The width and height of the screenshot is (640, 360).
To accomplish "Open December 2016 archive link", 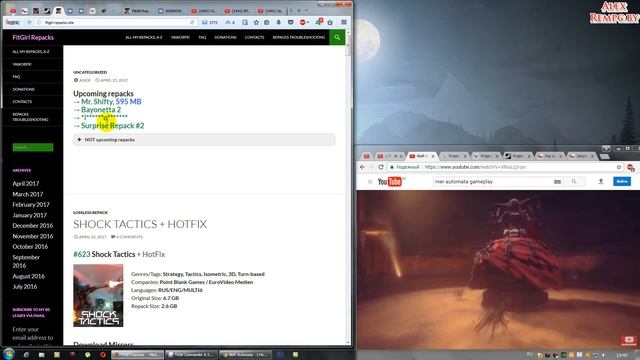I will click(33, 225).
